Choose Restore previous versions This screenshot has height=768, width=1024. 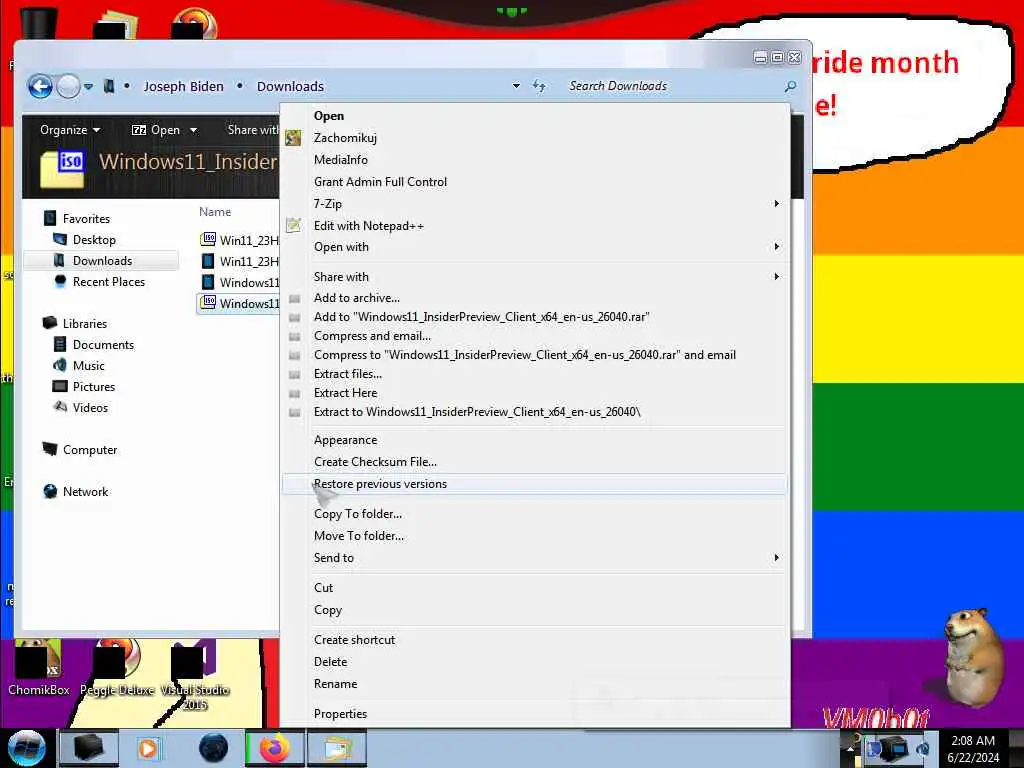[534, 484]
